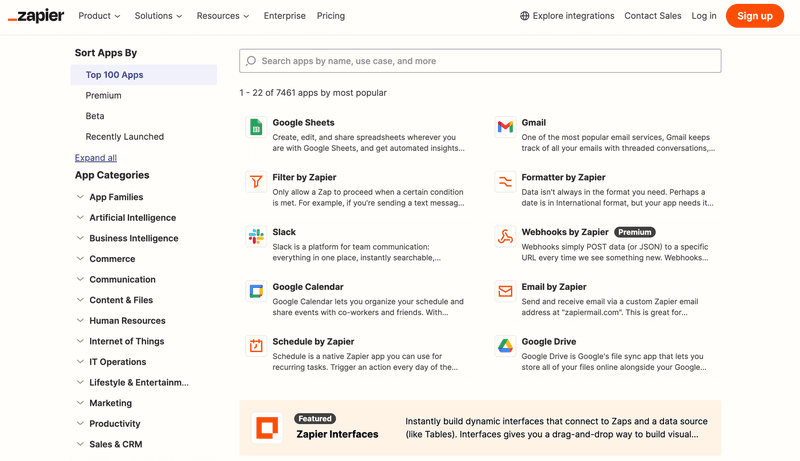Click the Featured badge on Zapier Interfaces

click(315, 419)
